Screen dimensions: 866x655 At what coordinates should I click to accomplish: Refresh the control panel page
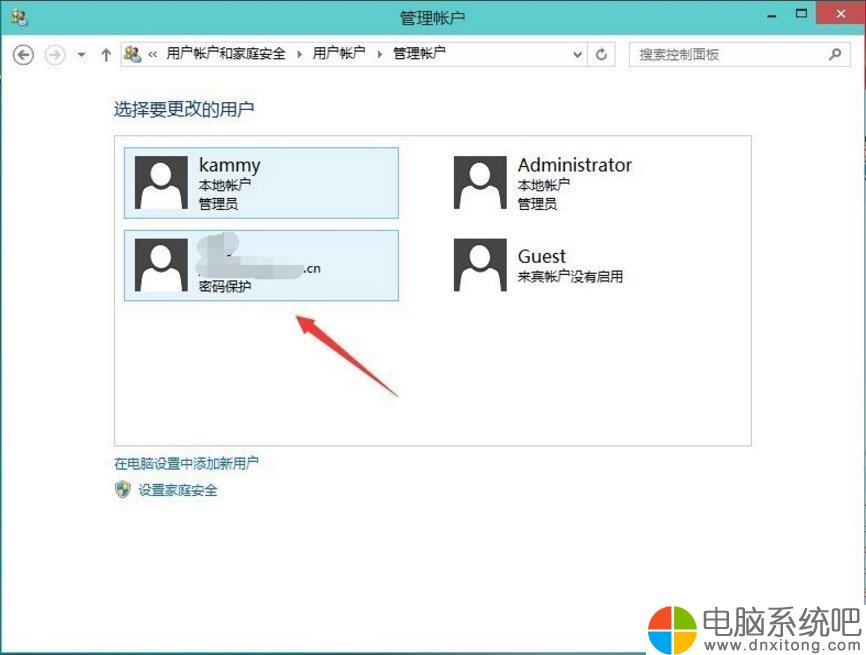[601, 54]
